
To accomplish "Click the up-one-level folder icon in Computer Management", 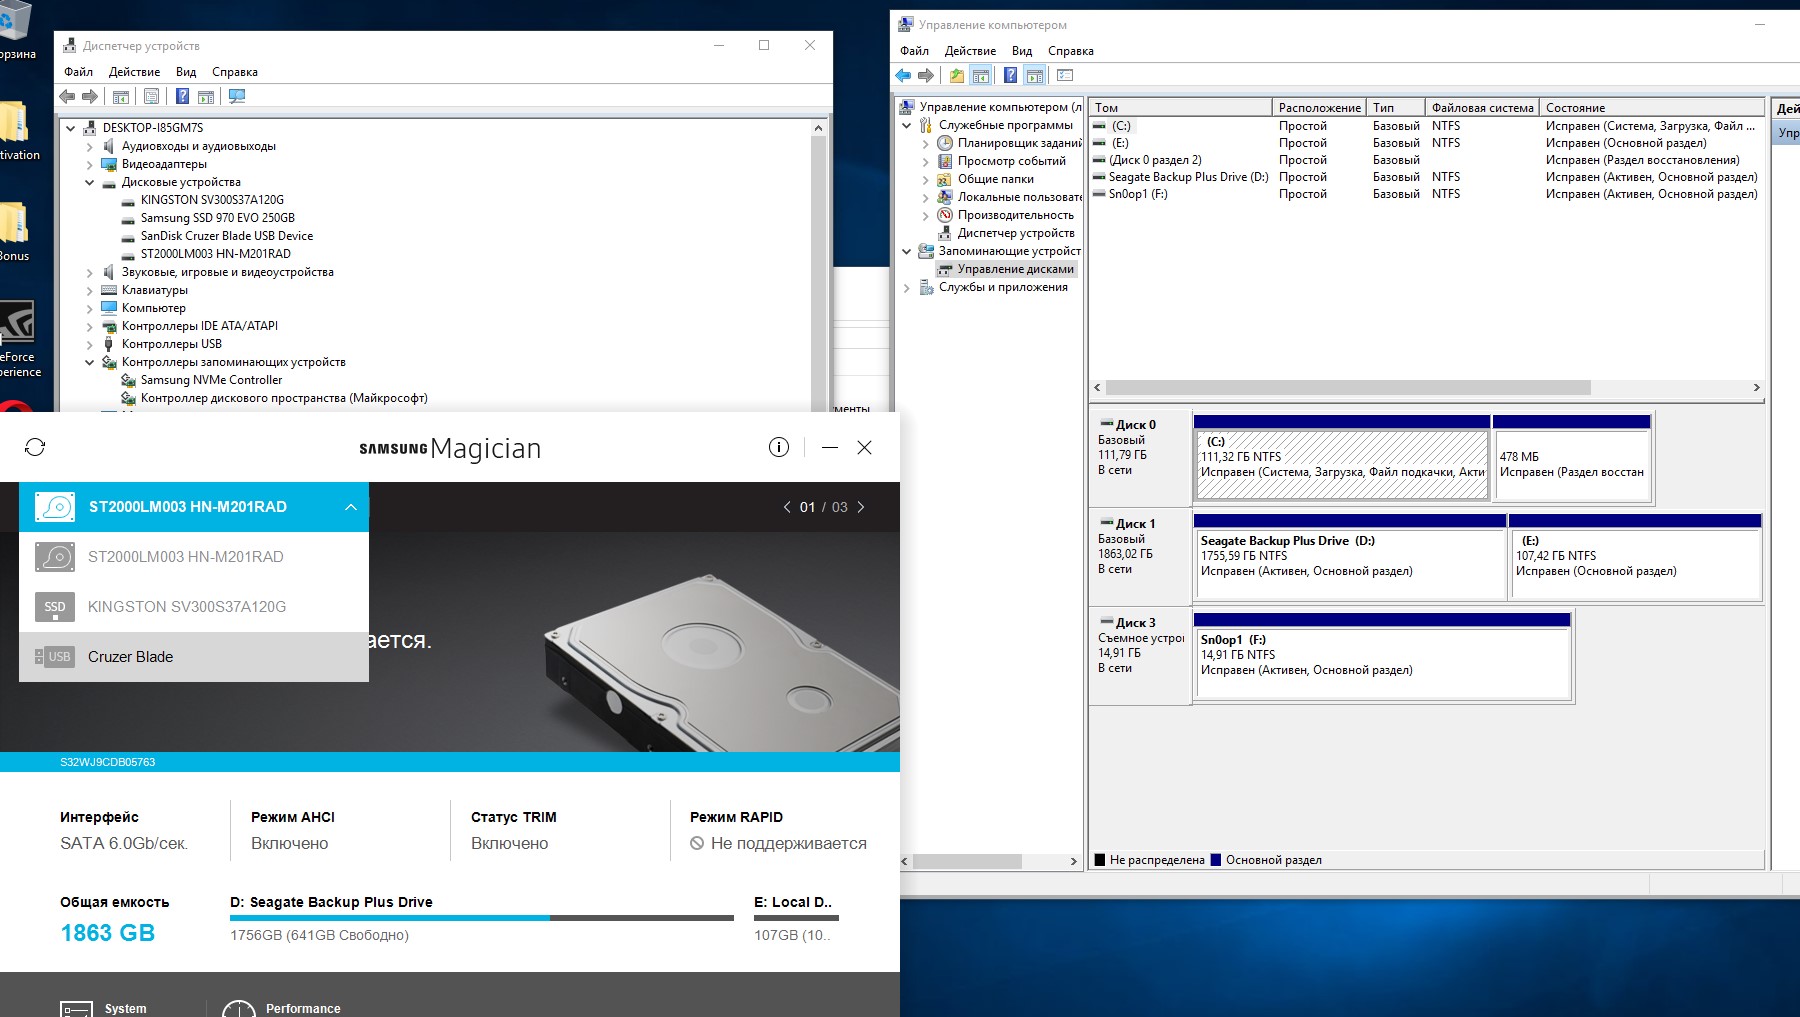I will tap(957, 75).
